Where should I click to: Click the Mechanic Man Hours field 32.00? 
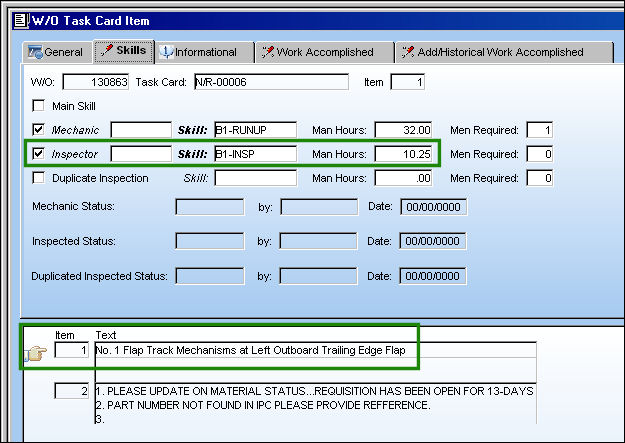point(403,130)
